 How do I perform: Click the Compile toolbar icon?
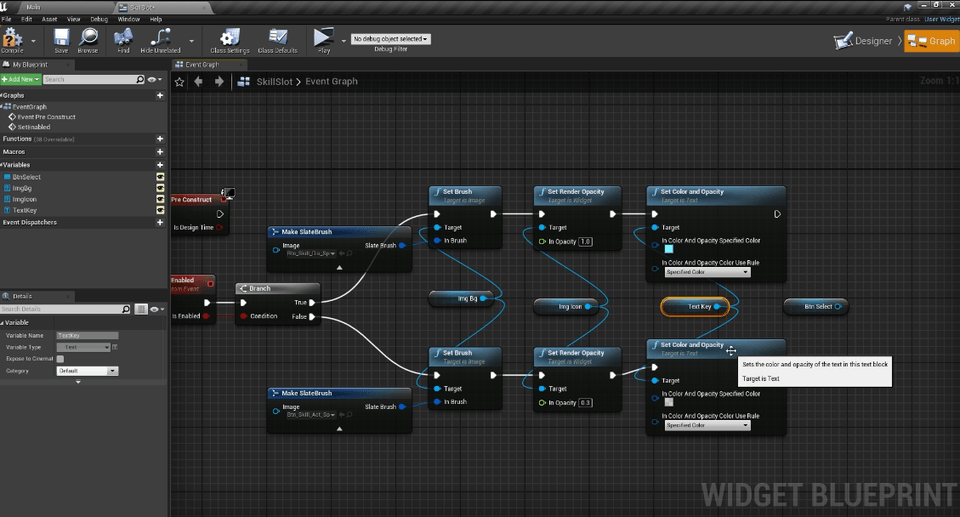click(x=12, y=37)
